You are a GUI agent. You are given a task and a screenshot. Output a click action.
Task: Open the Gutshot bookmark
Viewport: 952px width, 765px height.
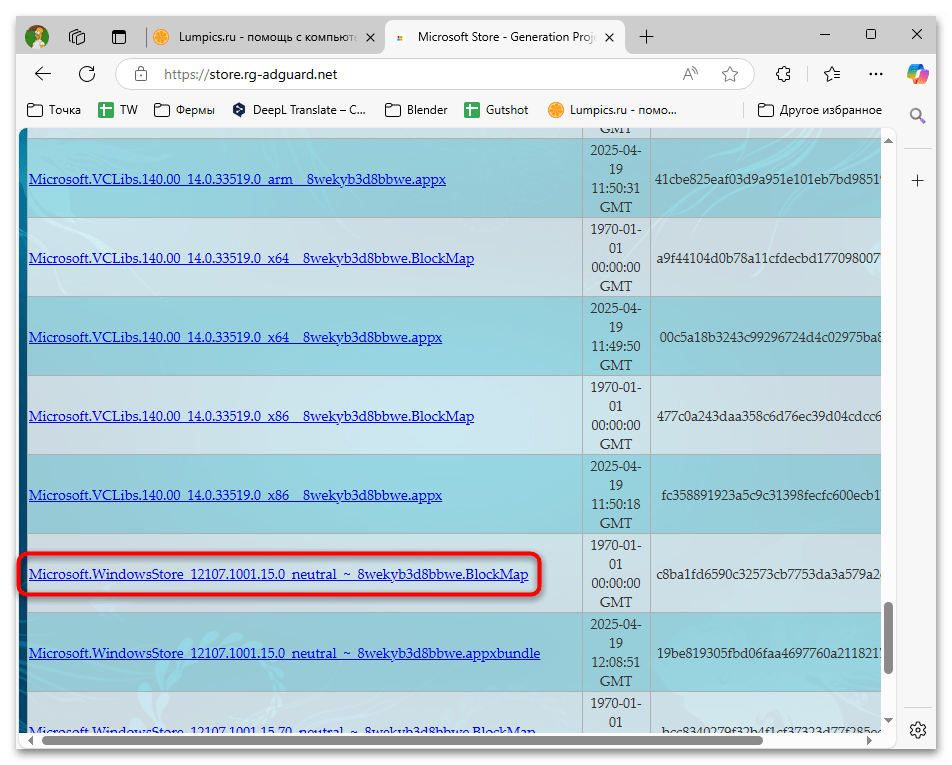[x=497, y=110]
